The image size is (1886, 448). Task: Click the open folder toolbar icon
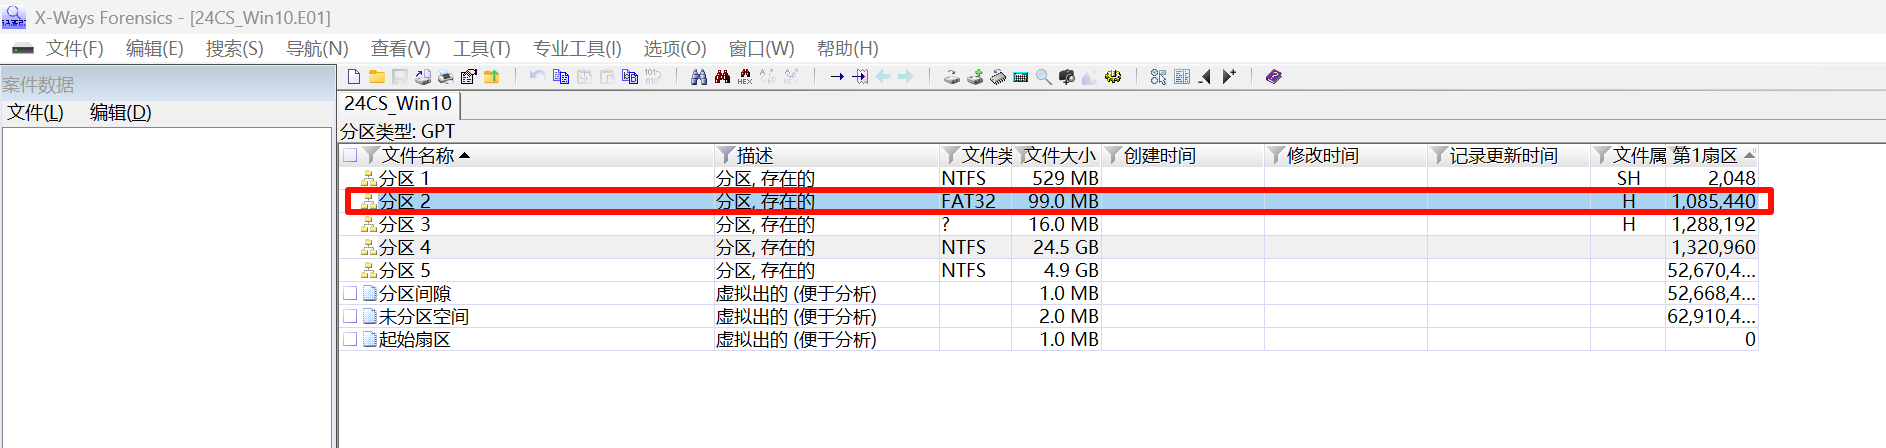(x=377, y=77)
